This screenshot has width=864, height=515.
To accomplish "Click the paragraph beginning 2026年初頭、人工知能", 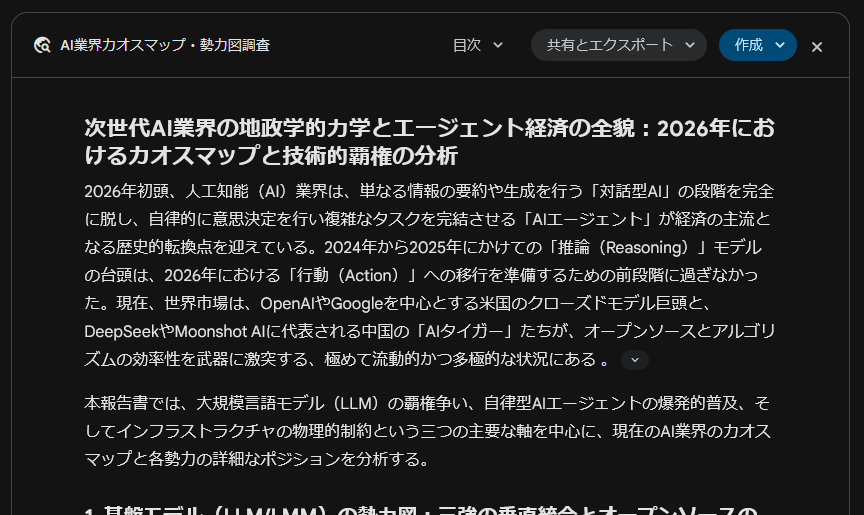I will [430, 275].
